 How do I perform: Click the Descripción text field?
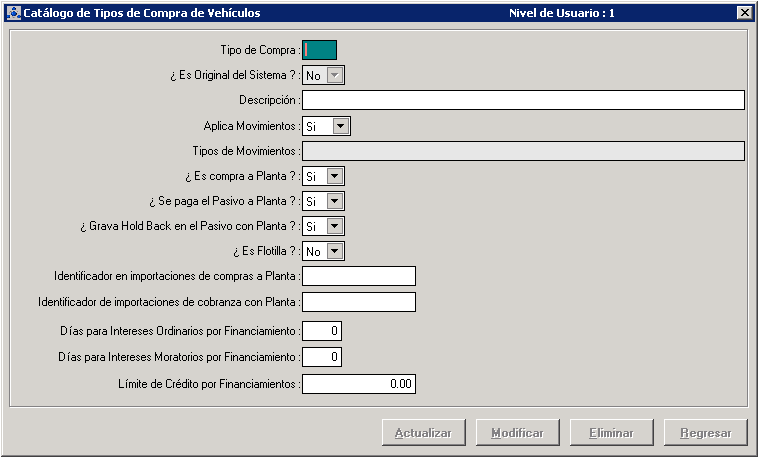(x=523, y=100)
